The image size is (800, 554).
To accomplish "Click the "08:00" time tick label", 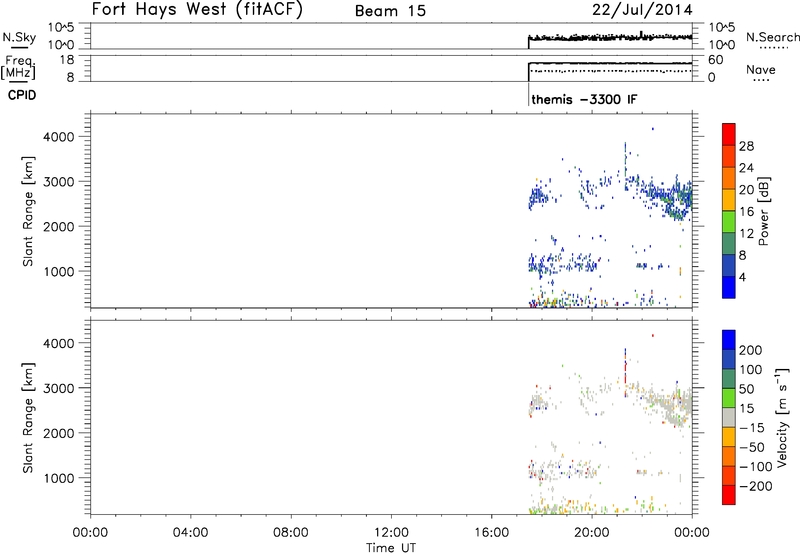I will point(291,533).
